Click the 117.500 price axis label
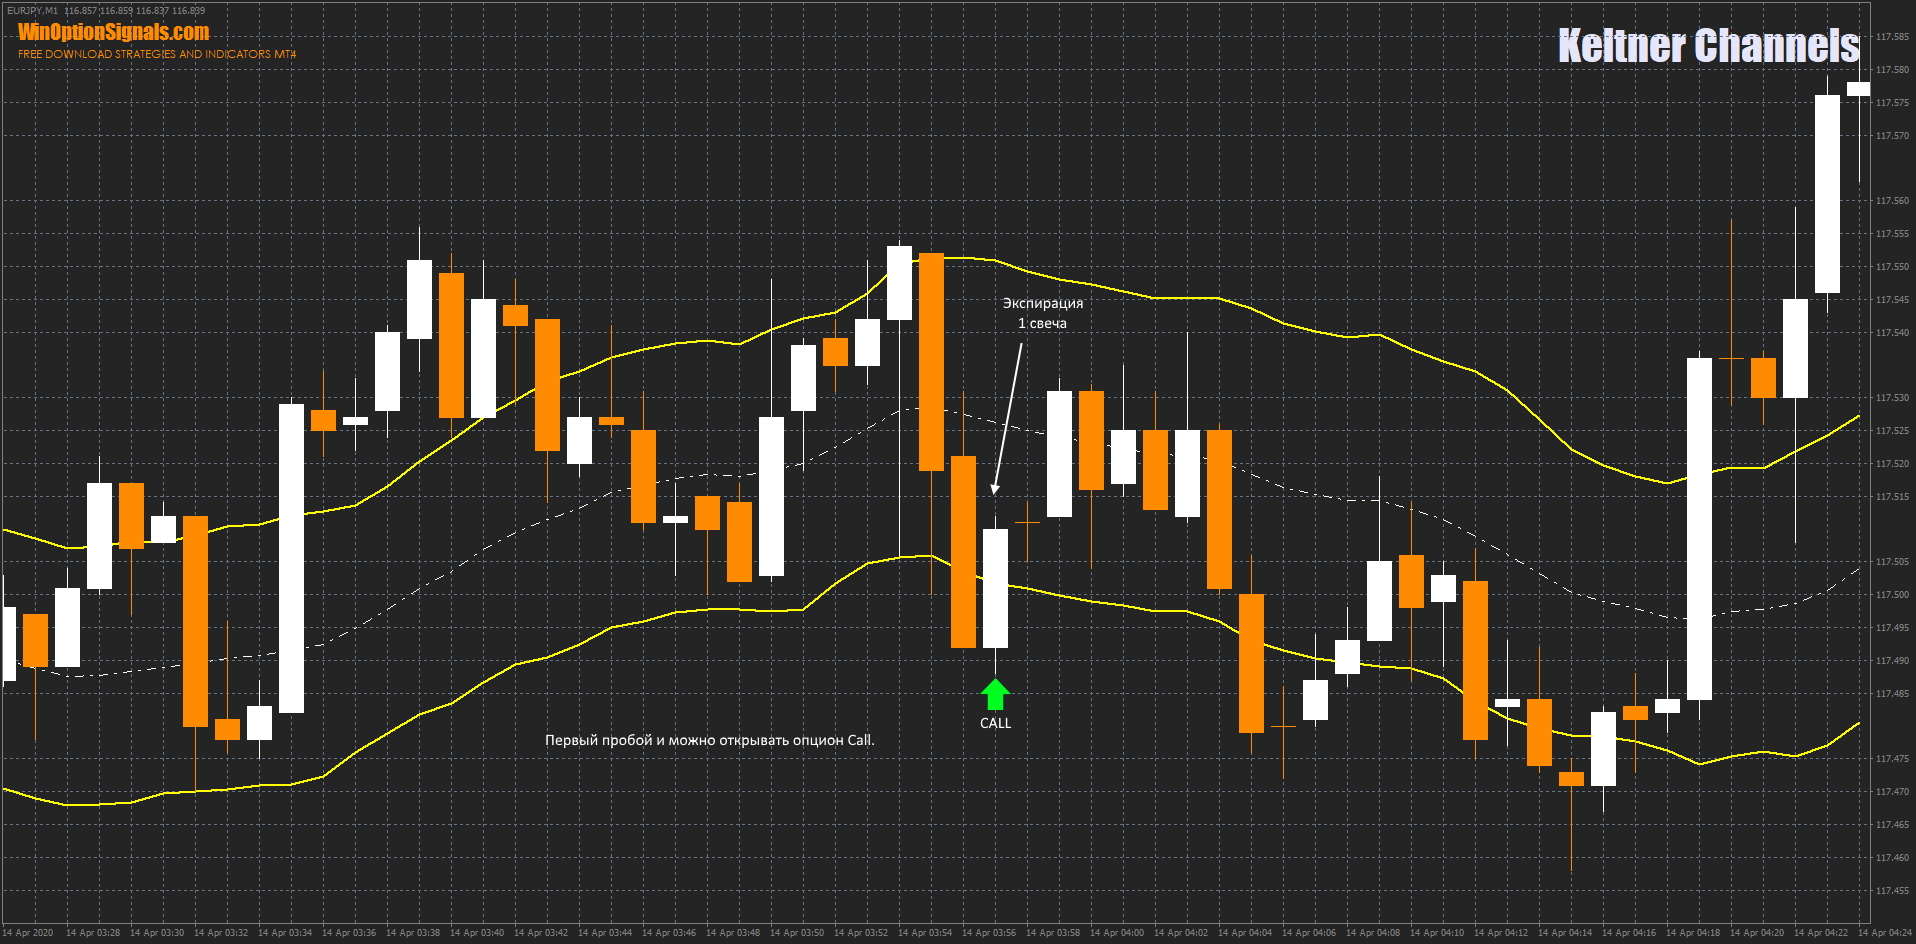Image resolution: width=1916 pixels, height=944 pixels. (x=1892, y=595)
